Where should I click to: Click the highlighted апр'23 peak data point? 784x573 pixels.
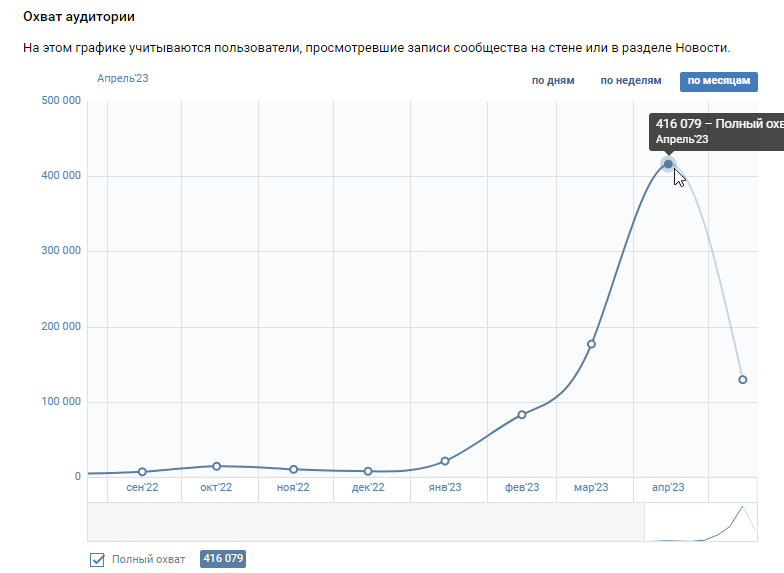coord(668,164)
